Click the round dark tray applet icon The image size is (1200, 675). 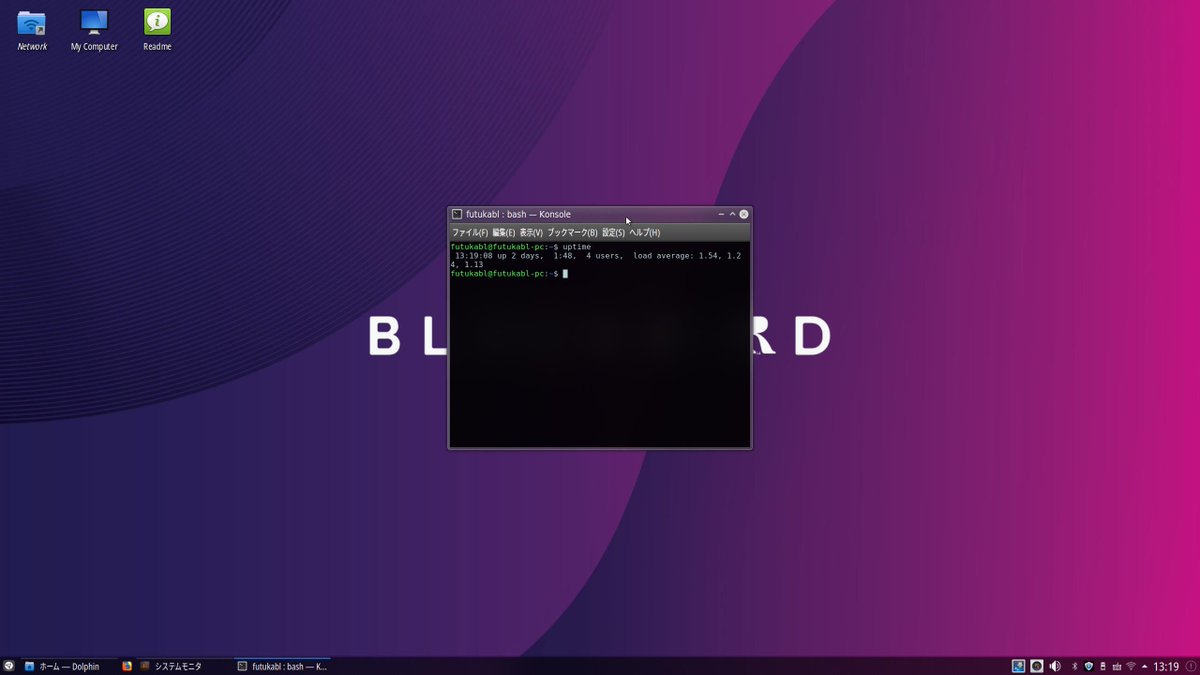click(1037, 666)
